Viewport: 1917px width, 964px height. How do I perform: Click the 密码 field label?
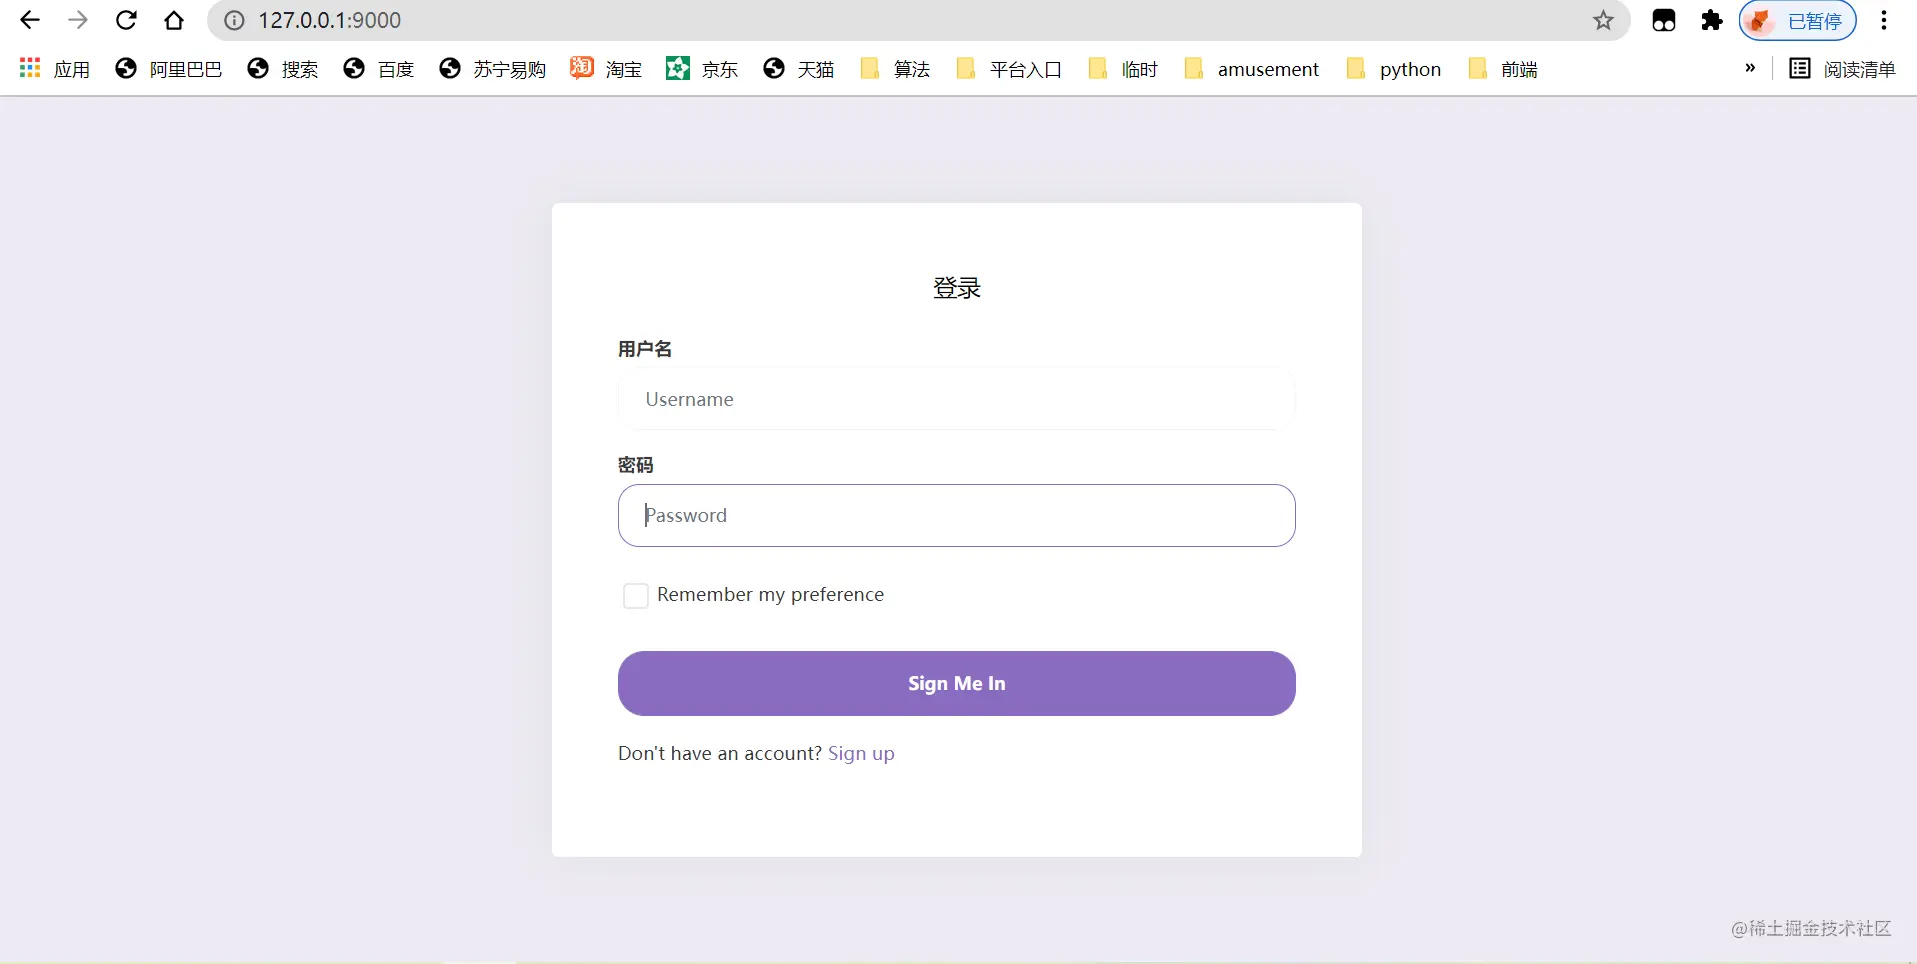(636, 465)
